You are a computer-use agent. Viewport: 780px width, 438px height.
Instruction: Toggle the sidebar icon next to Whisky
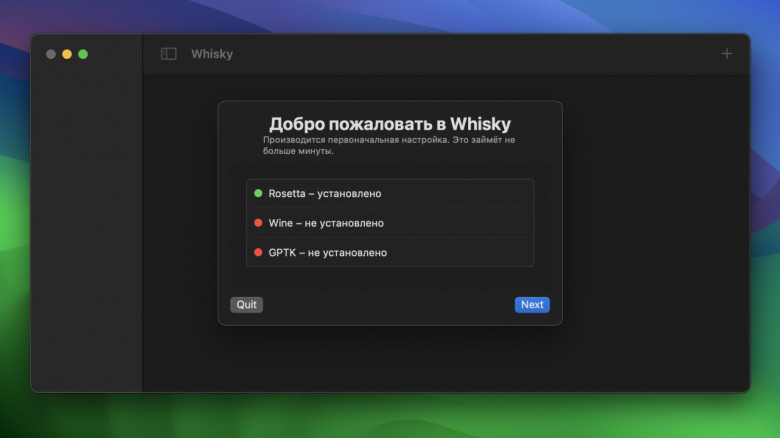[x=169, y=54]
